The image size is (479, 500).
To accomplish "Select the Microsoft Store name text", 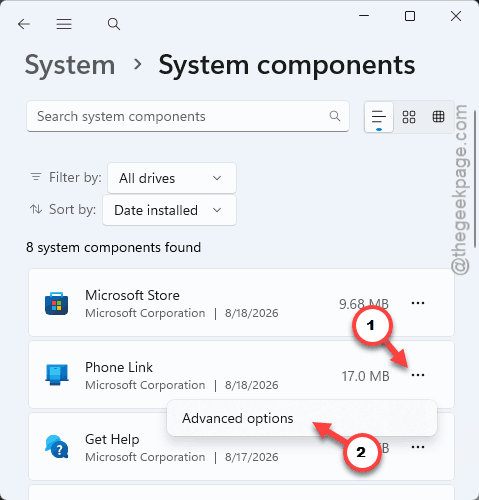I will pos(132,295).
